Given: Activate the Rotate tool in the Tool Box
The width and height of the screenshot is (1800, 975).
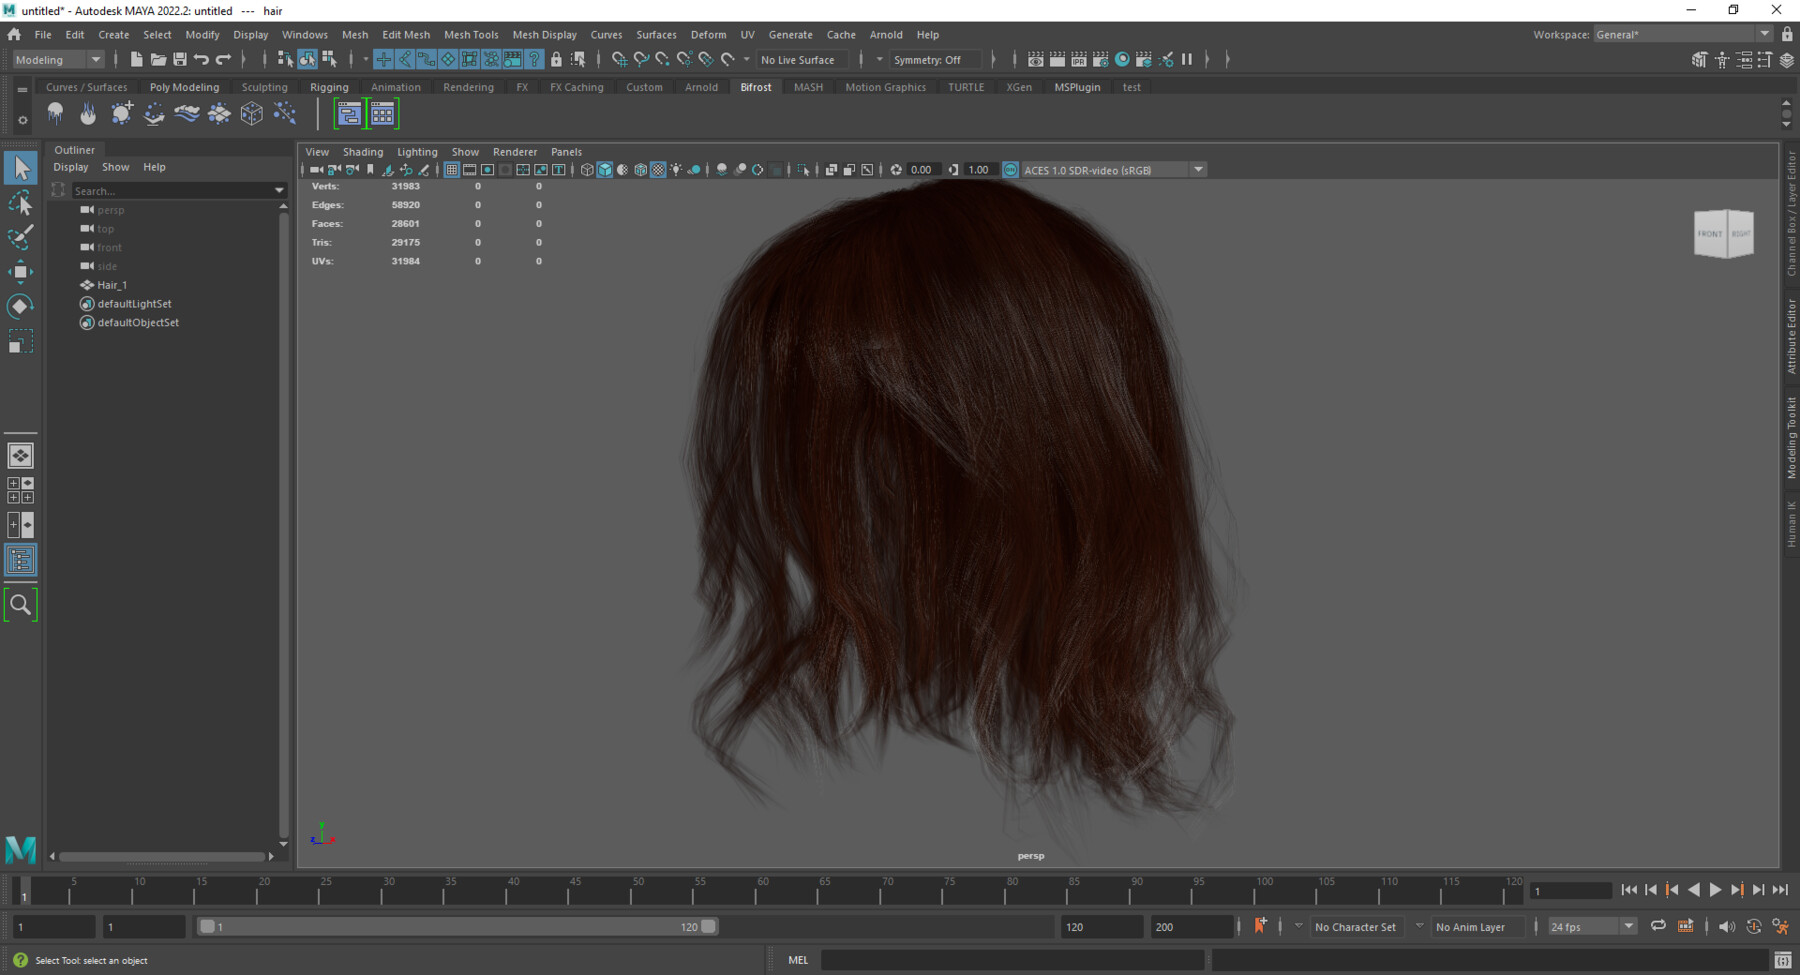Looking at the screenshot, I should tap(20, 306).
